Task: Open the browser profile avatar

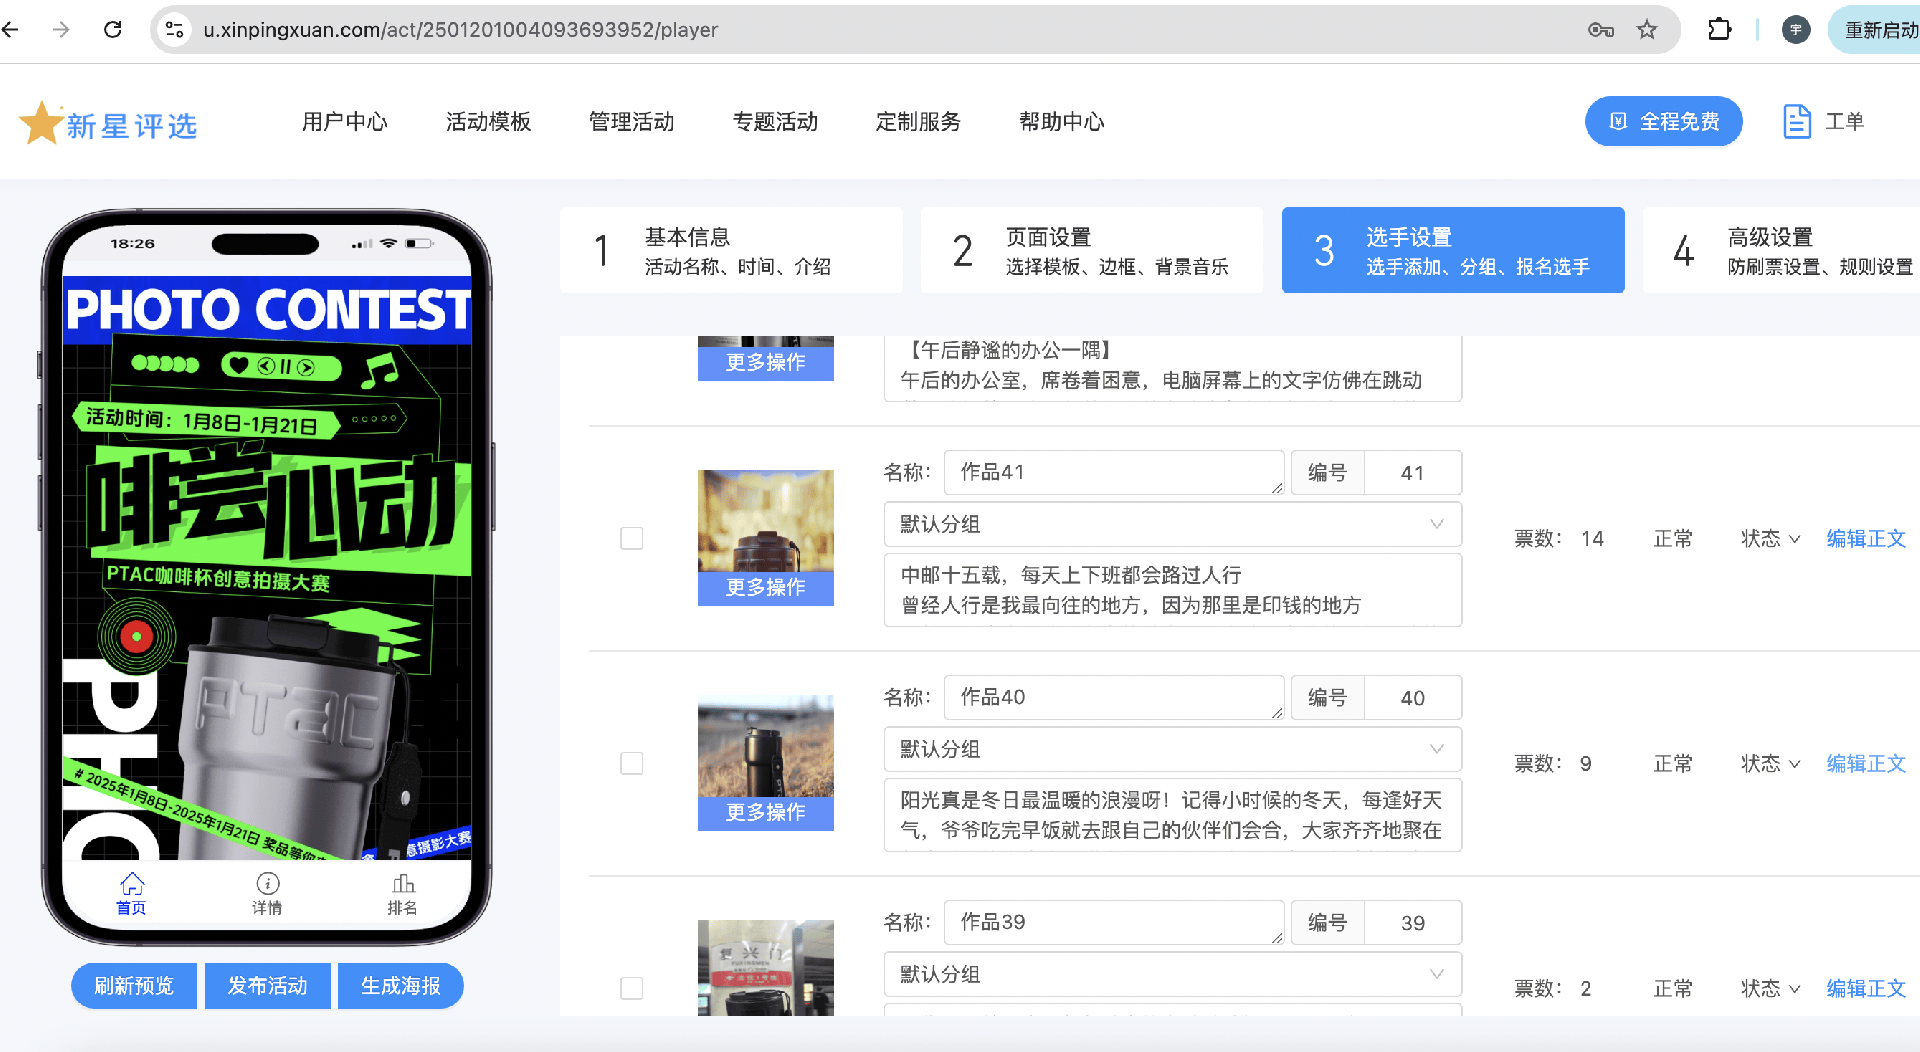Action: pos(1796,30)
